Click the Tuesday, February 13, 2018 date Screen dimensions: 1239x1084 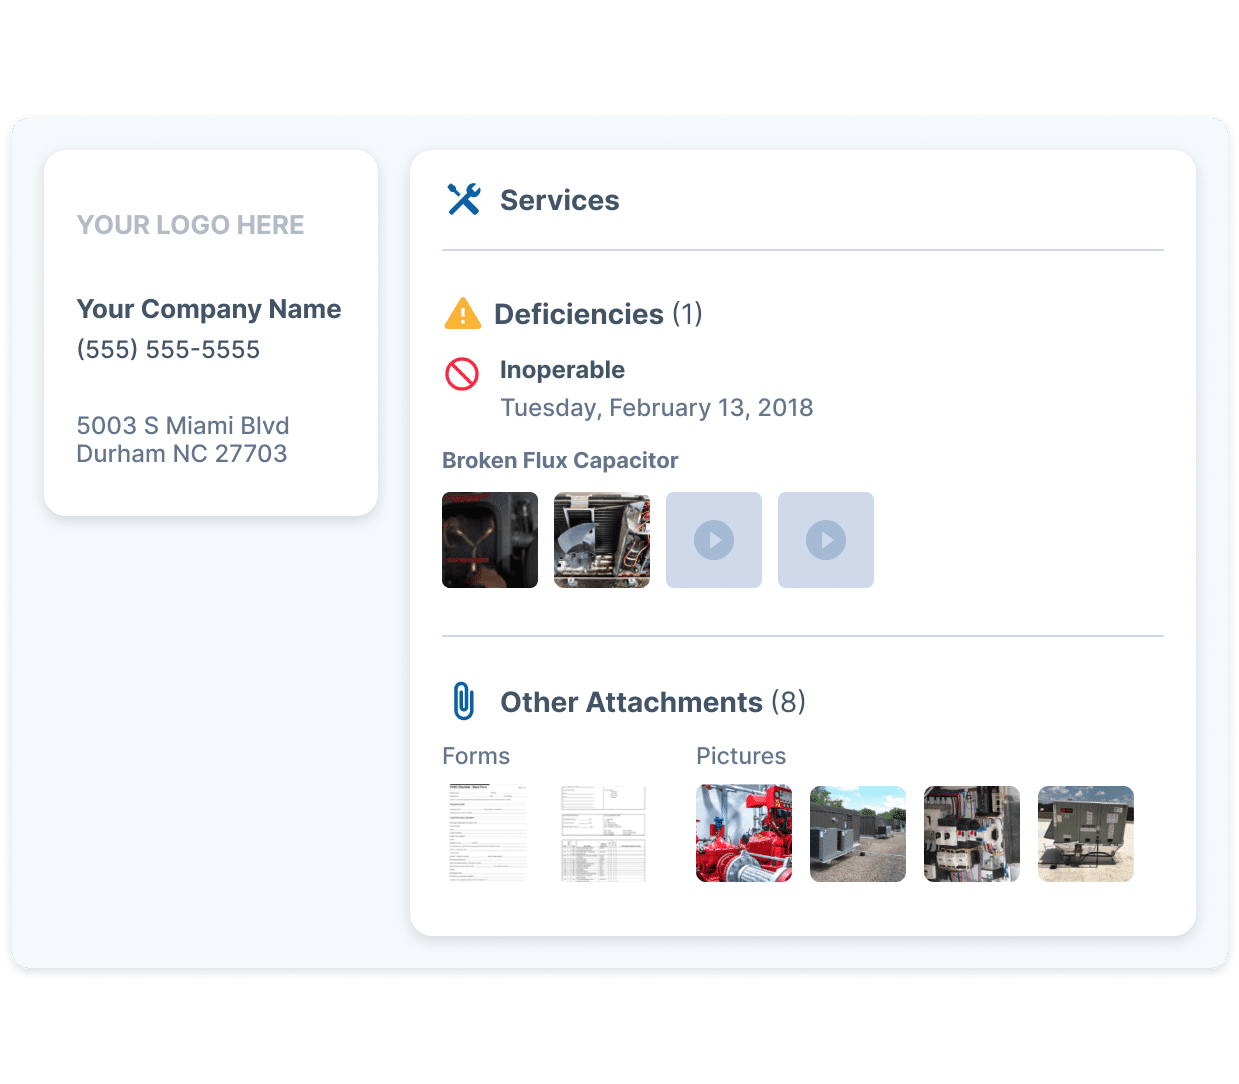(x=656, y=407)
